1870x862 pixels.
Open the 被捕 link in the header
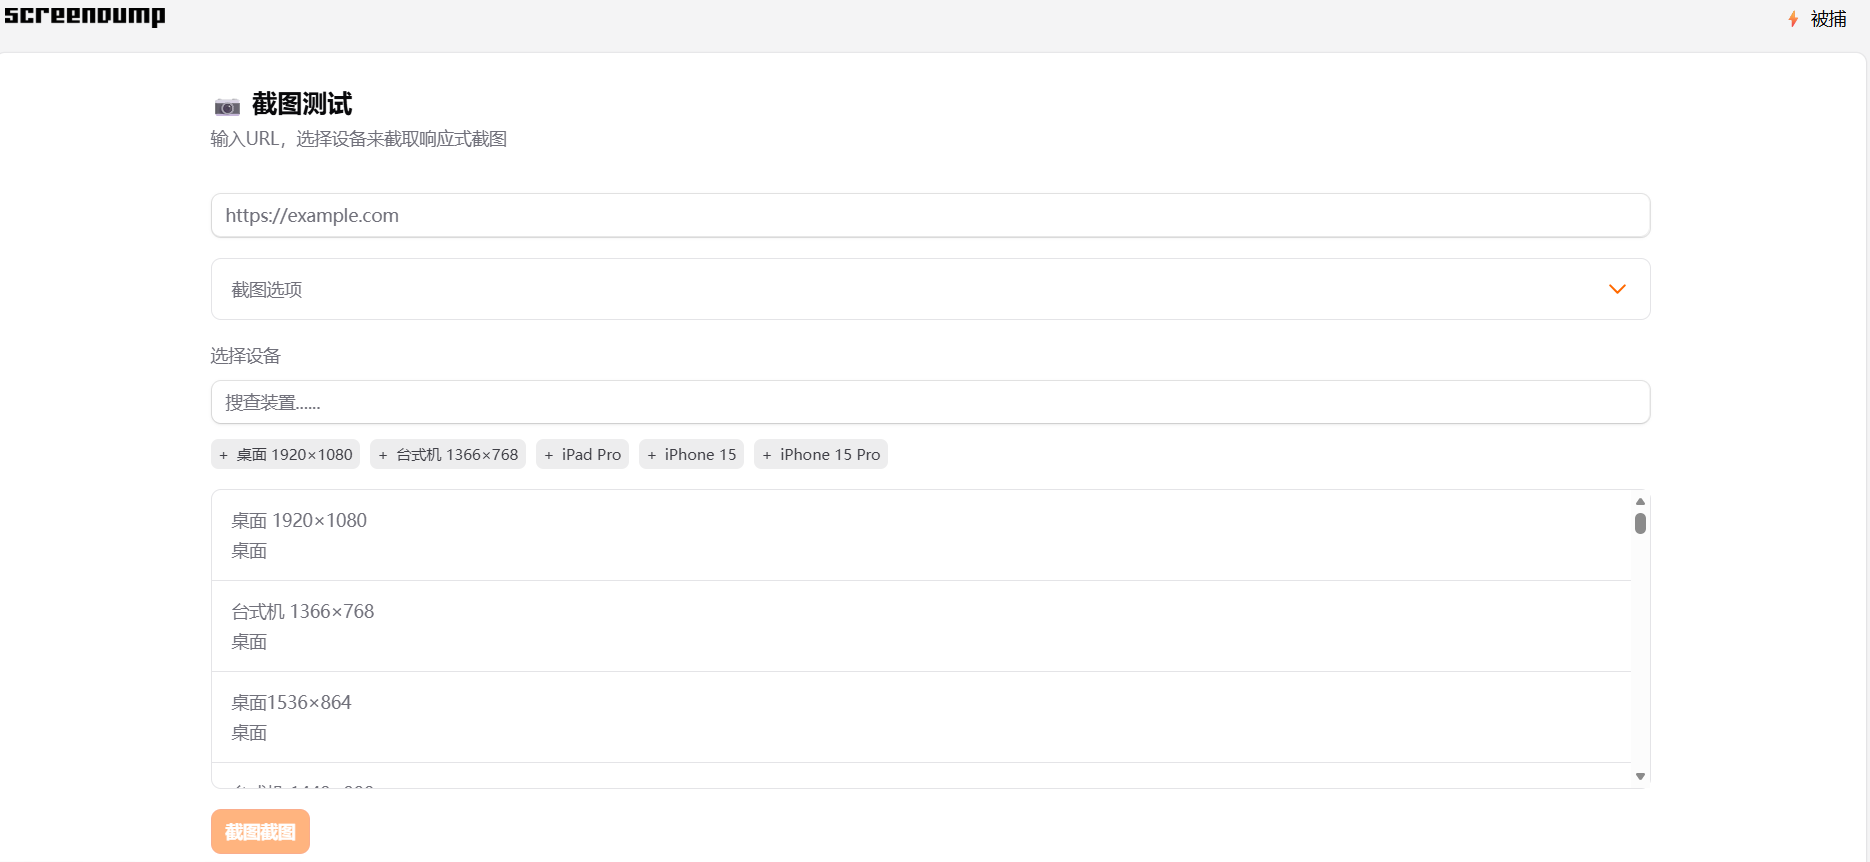(x=1828, y=19)
